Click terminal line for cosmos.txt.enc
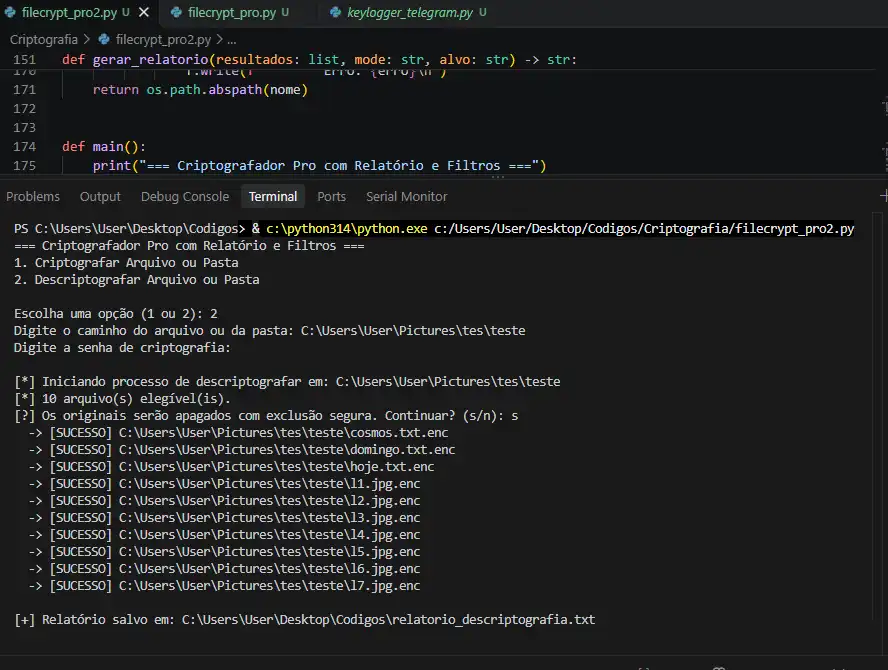 [238, 433]
